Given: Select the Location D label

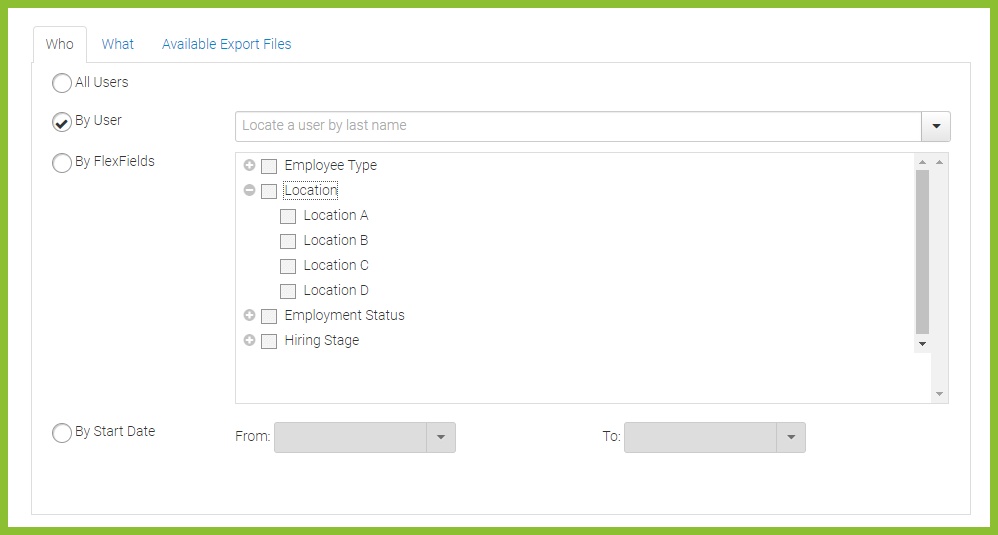Looking at the screenshot, I should tap(335, 290).
